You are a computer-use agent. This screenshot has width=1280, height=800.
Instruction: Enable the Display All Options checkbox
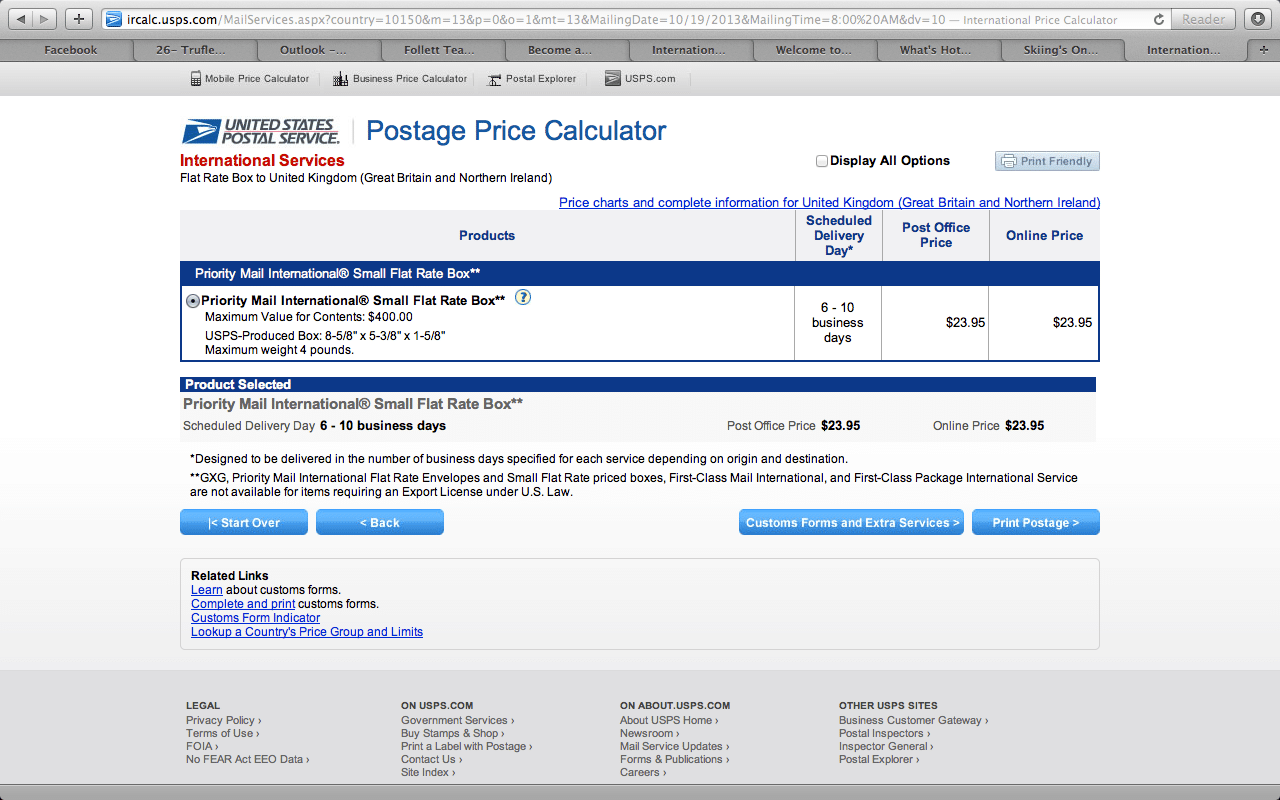click(822, 161)
